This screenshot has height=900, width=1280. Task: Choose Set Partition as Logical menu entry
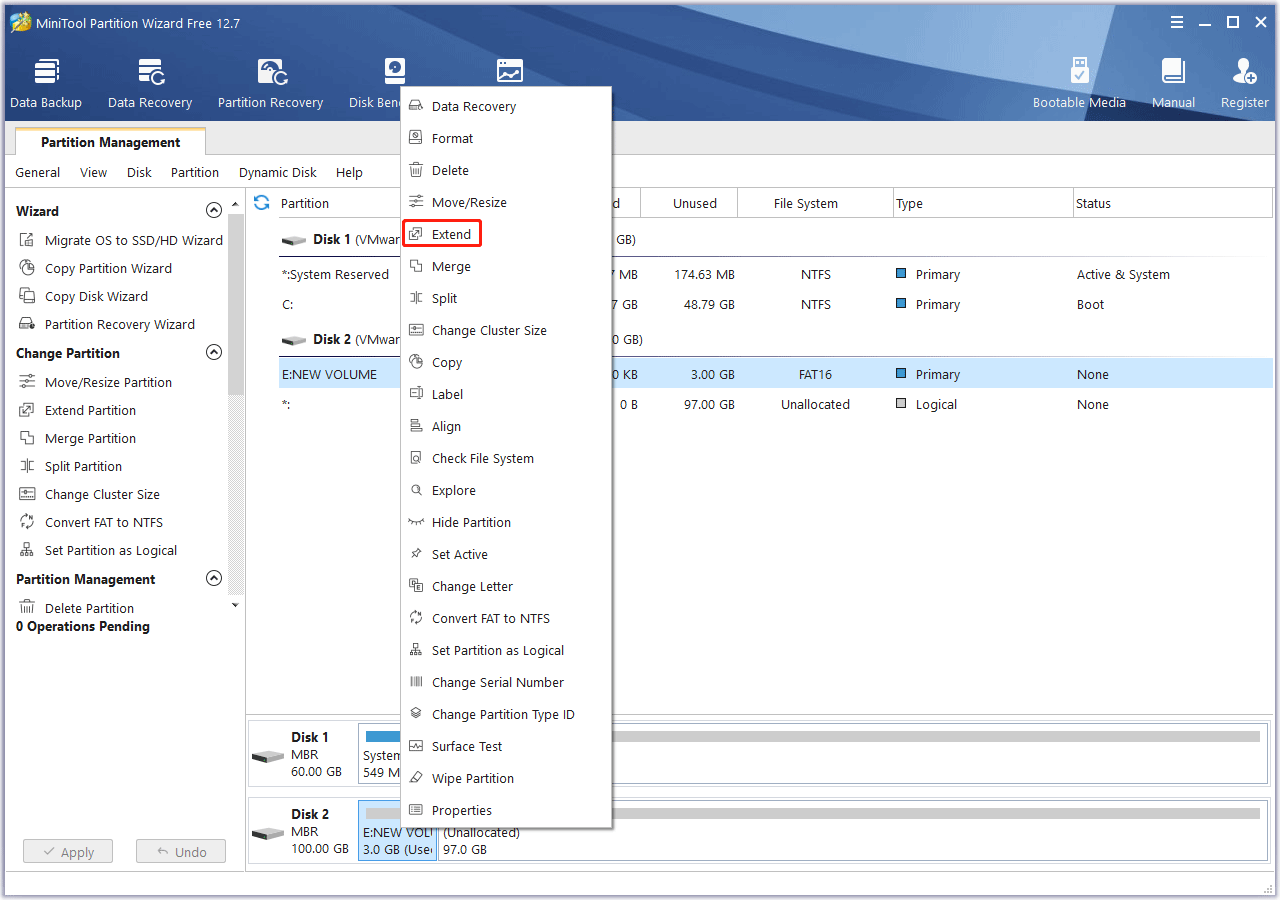[498, 650]
